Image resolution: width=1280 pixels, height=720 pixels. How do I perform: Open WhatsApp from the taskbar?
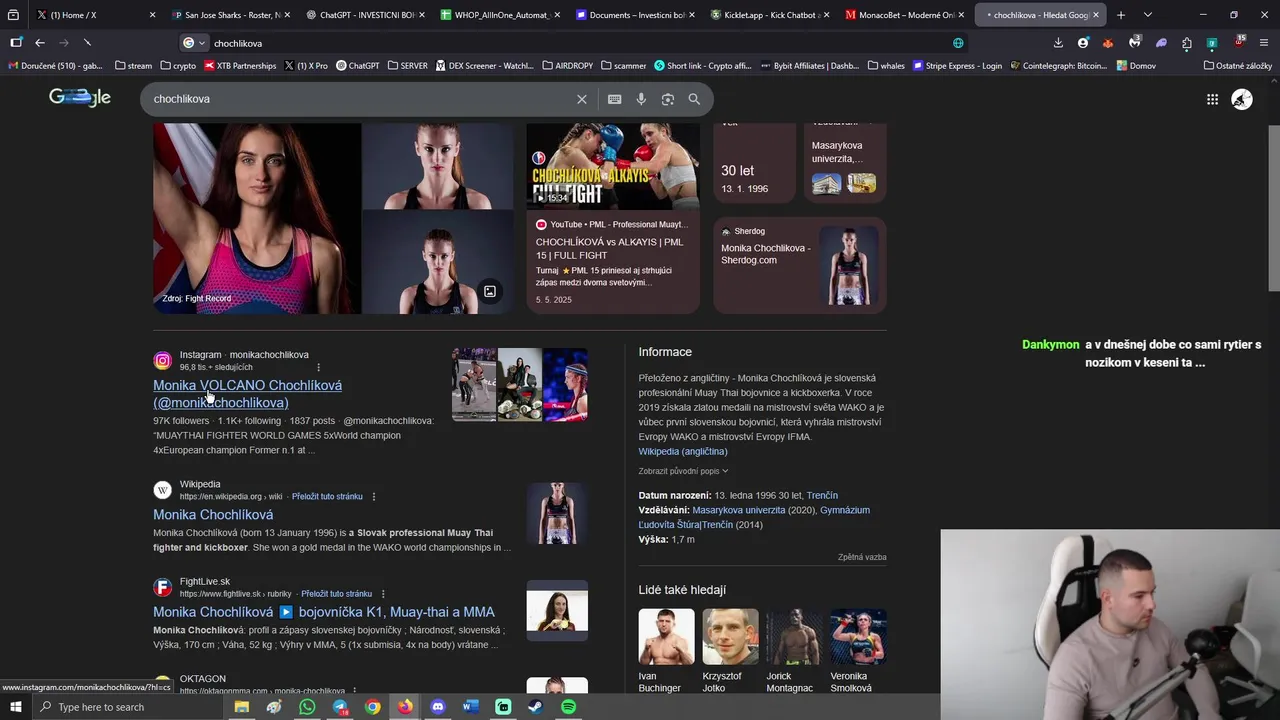(307, 707)
